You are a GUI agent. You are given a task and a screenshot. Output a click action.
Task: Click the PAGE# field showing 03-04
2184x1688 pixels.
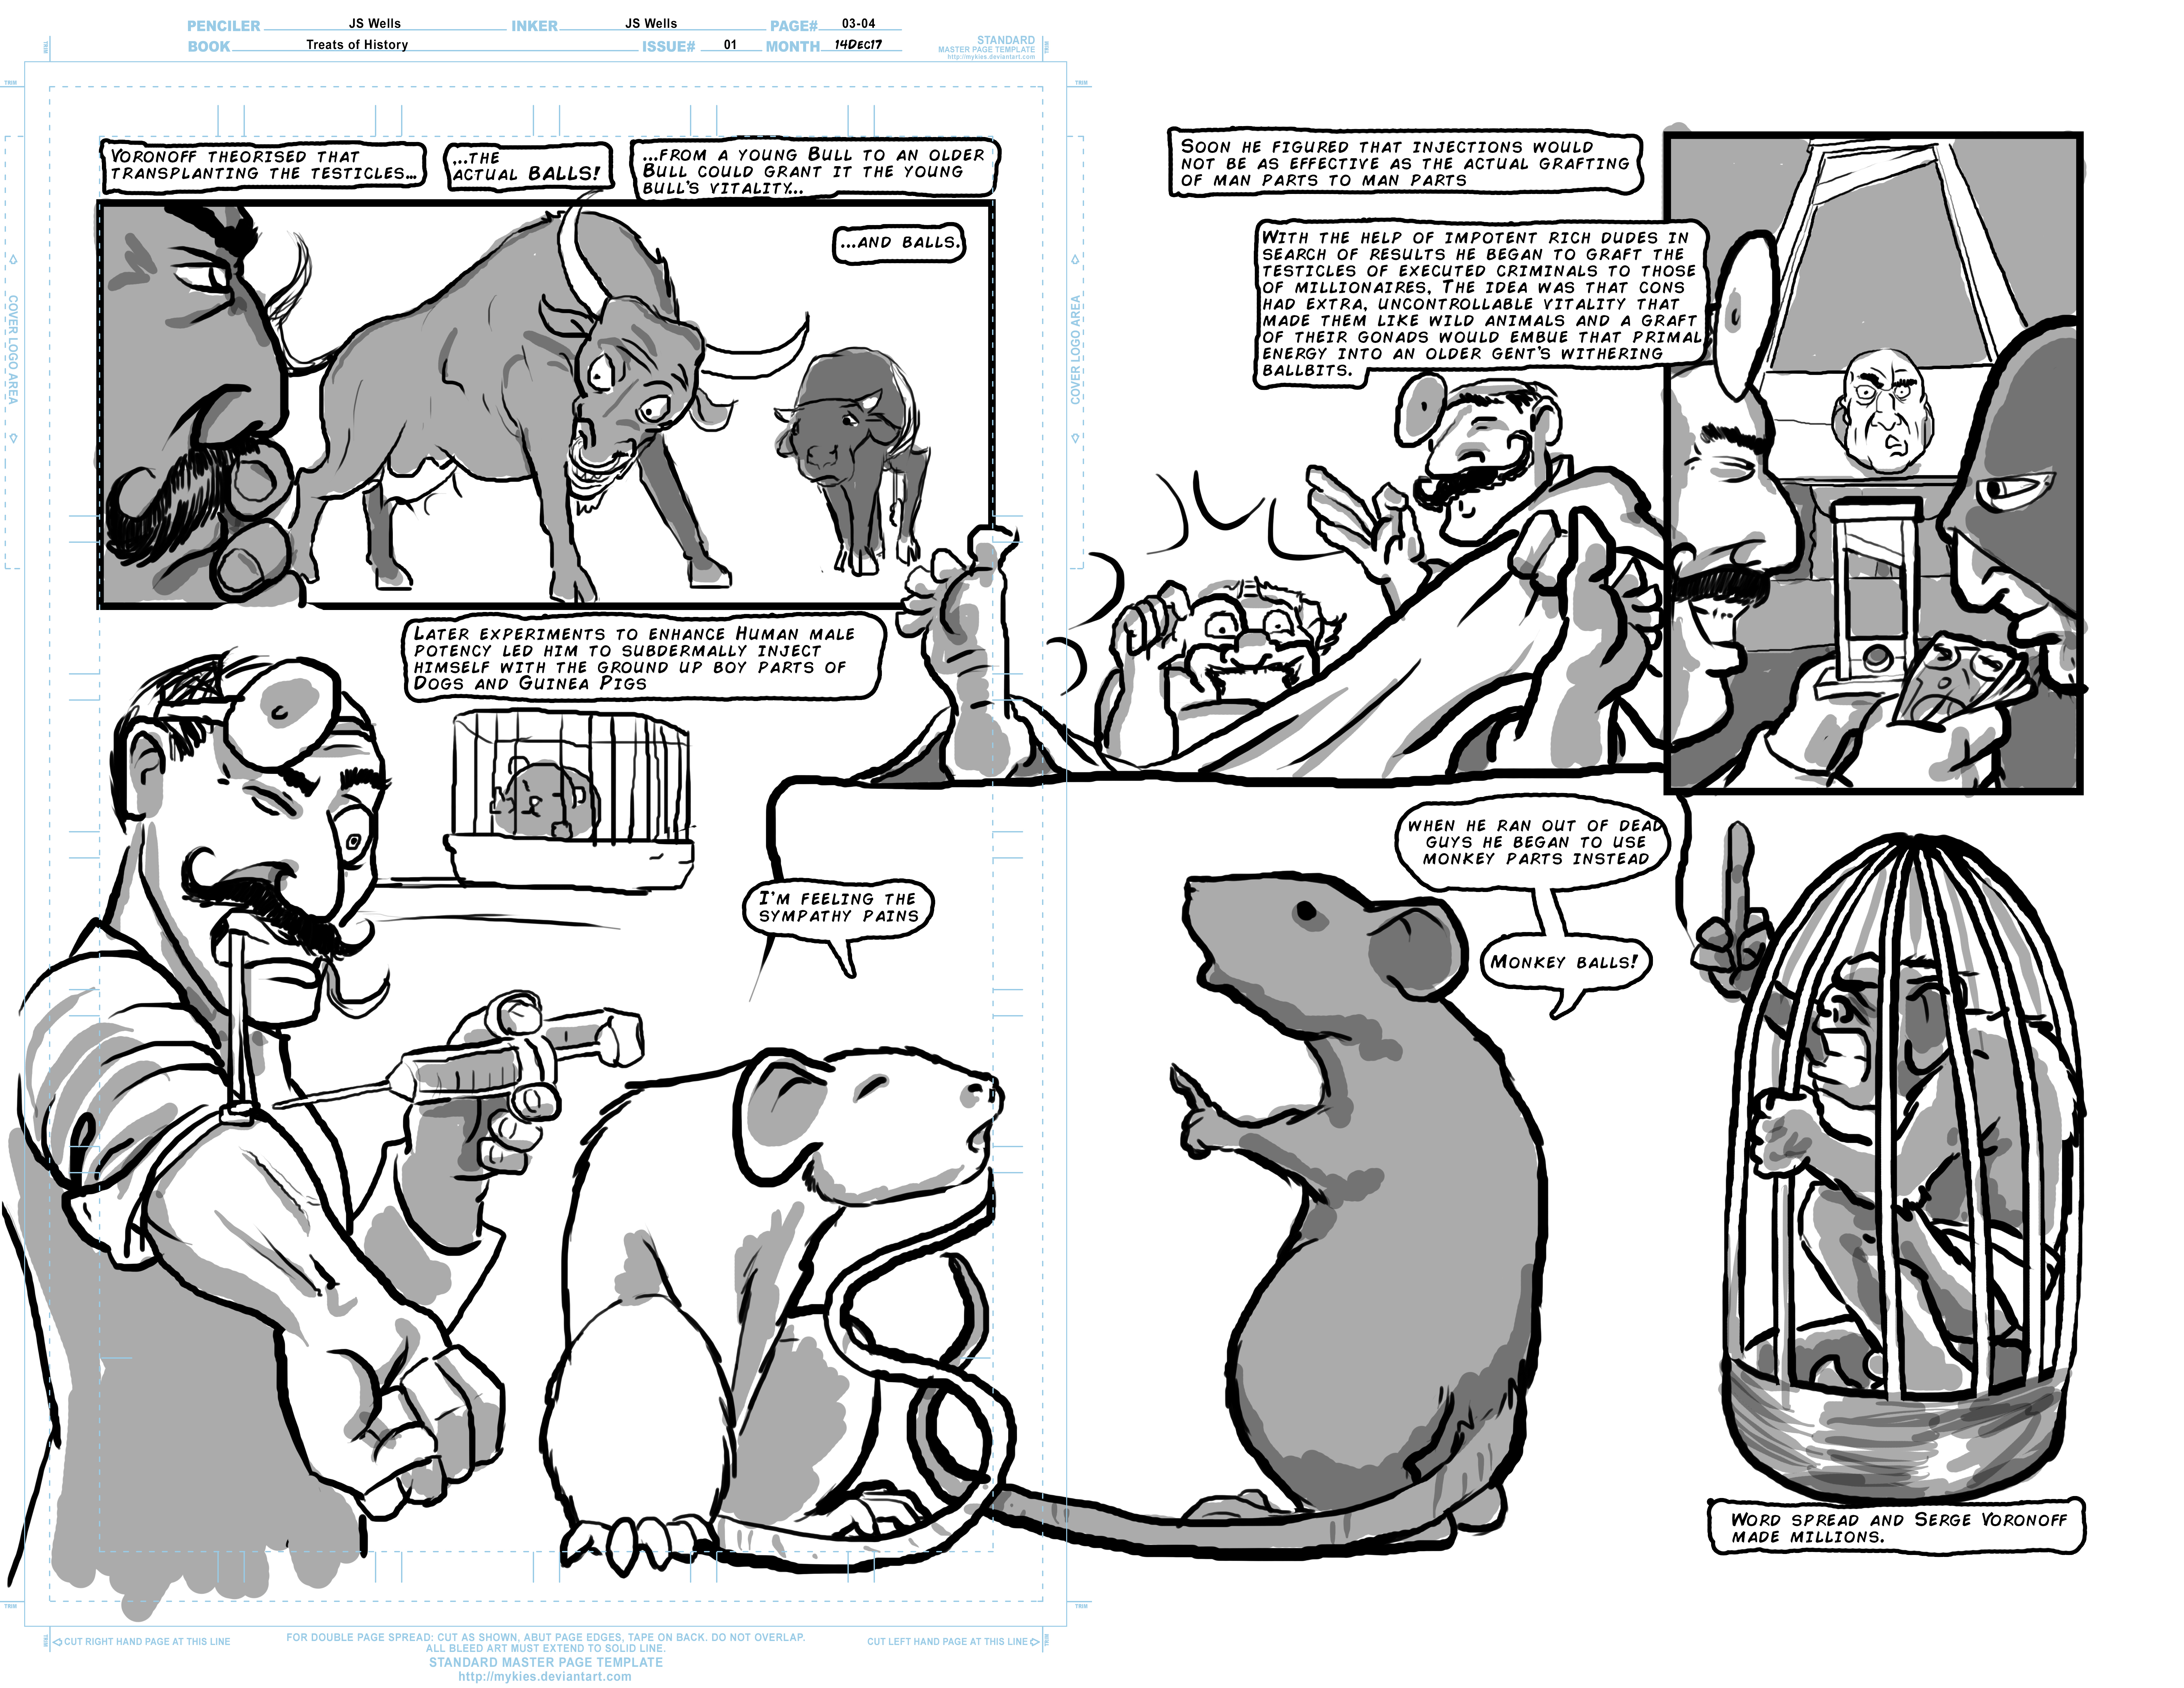[x=858, y=23]
